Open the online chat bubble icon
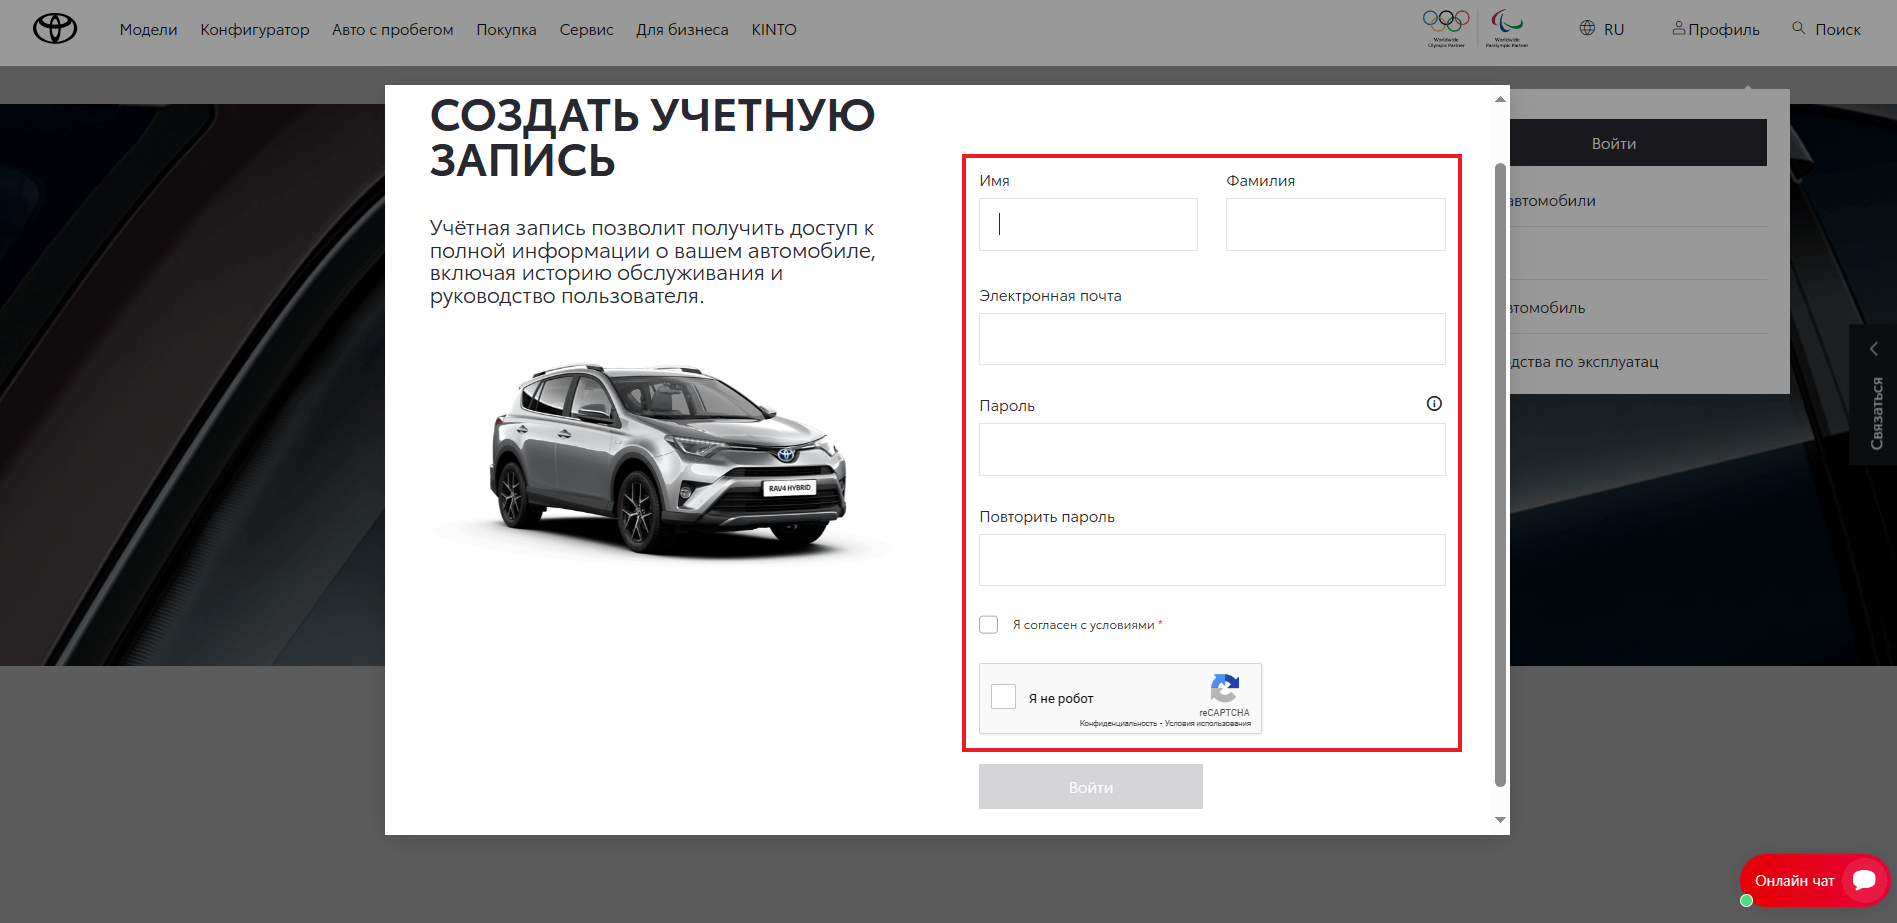1897x923 pixels. click(x=1864, y=880)
